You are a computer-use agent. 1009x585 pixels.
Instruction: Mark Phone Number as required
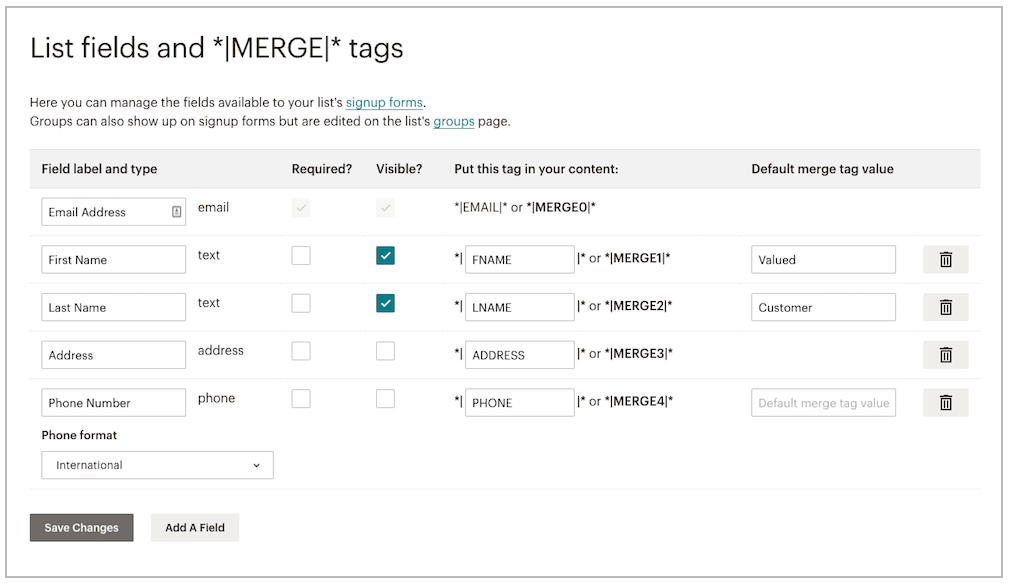[301, 399]
